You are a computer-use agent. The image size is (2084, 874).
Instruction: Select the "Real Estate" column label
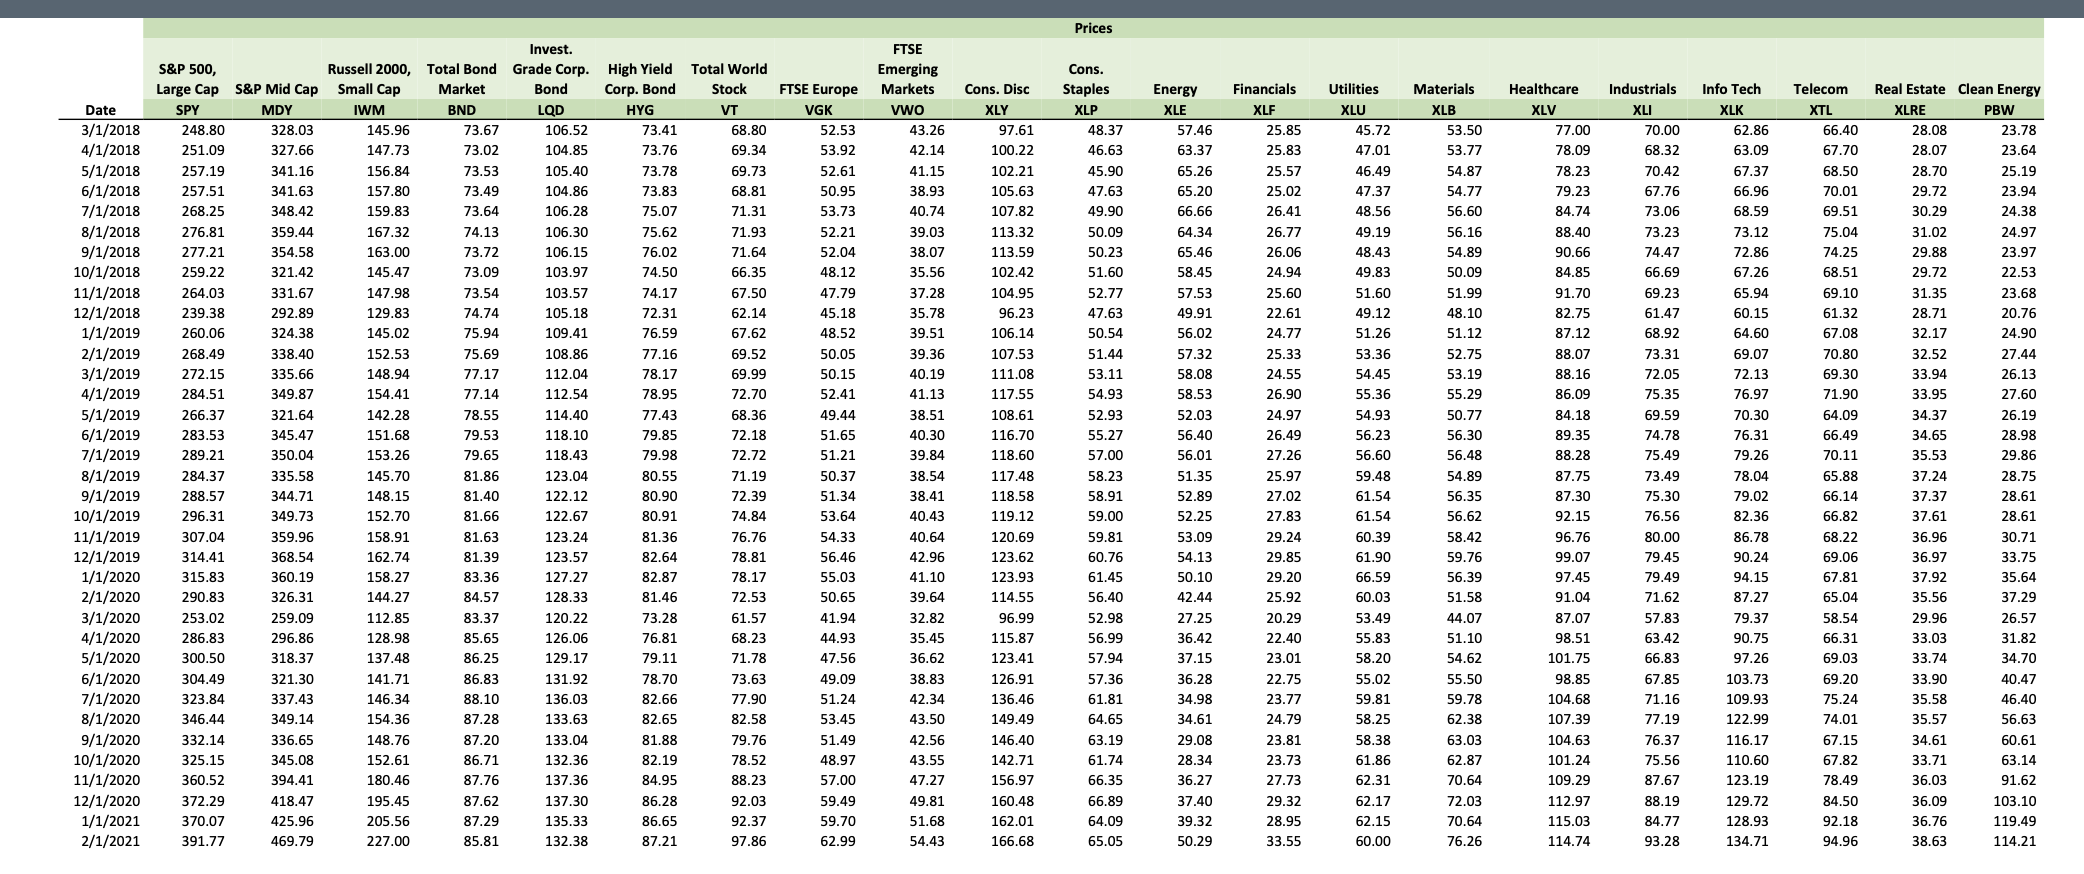1910,89
